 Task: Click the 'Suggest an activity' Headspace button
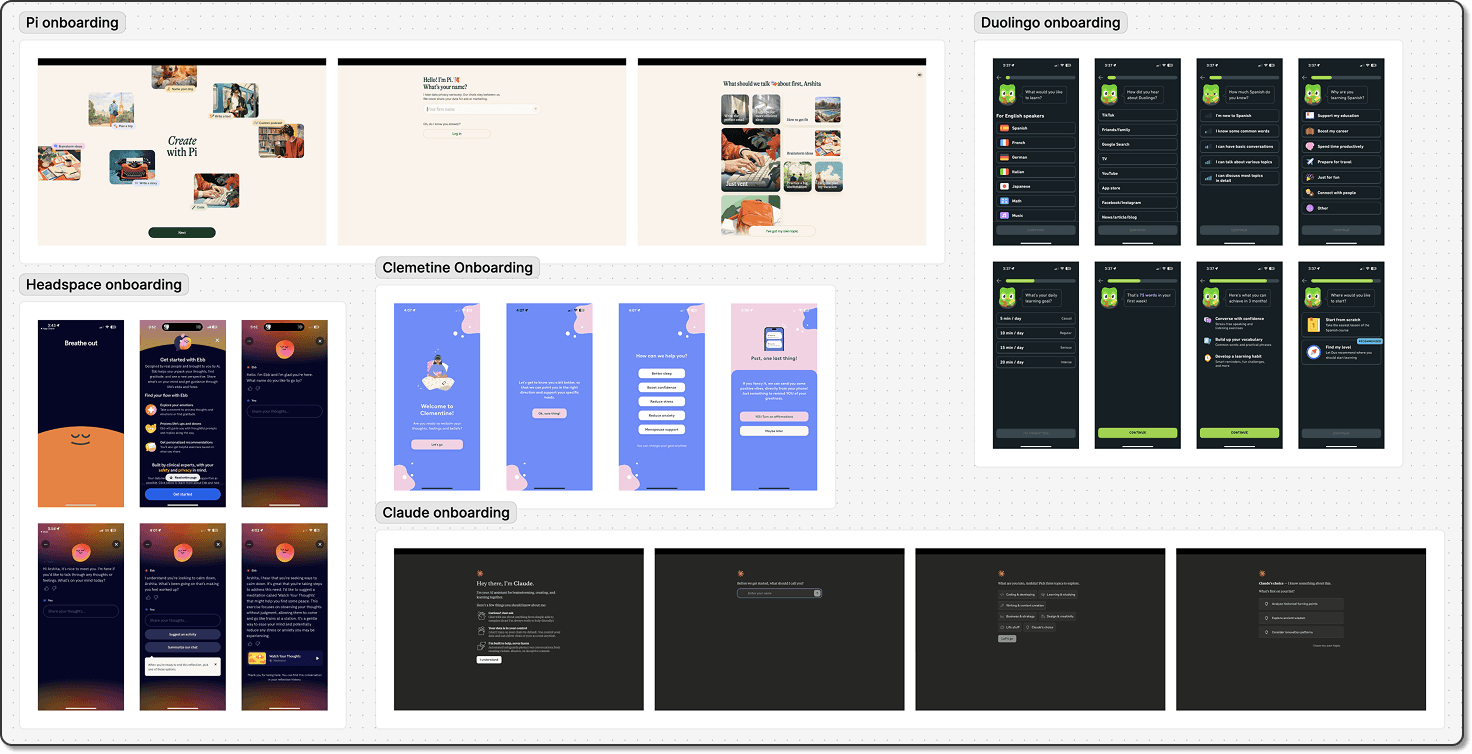183,634
